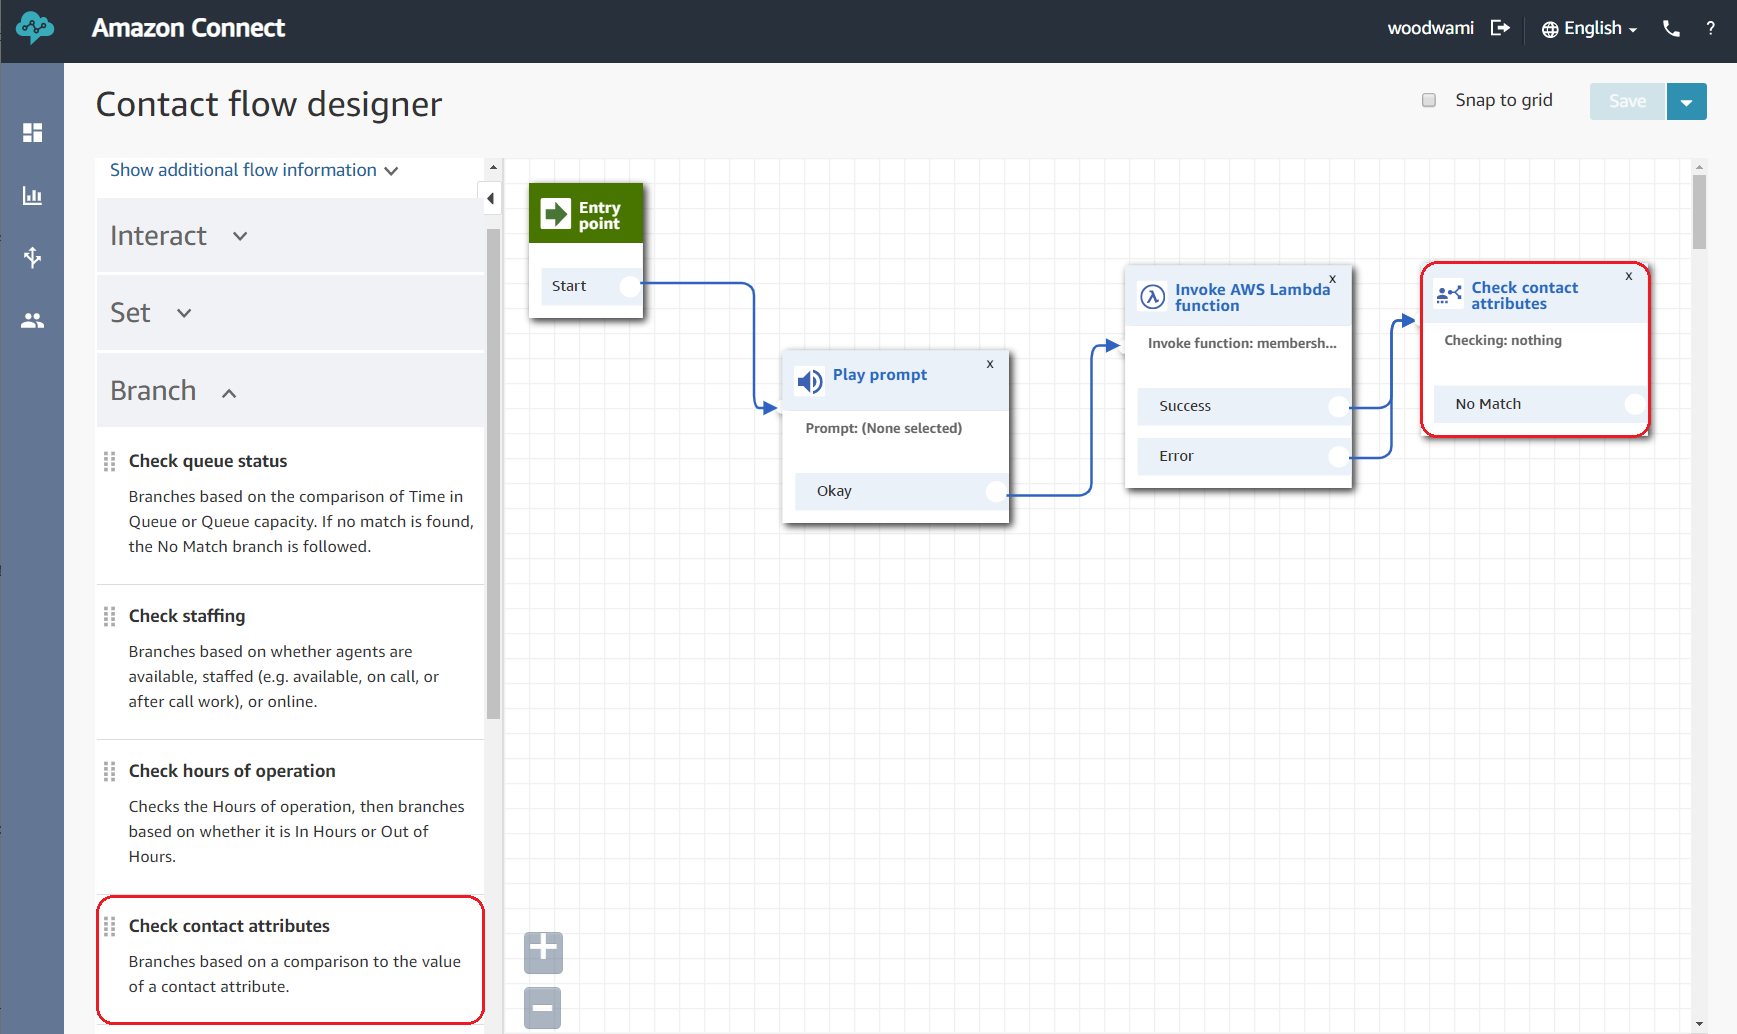The height and width of the screenshot is (1034, 1737).
Task: Collapse the Branch section
Action: (290, 391)
